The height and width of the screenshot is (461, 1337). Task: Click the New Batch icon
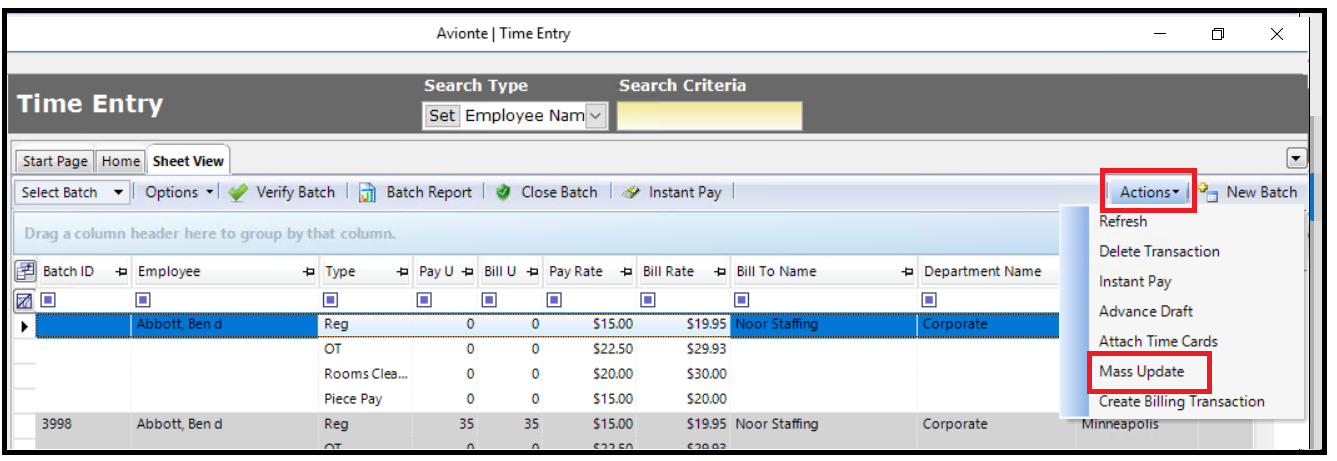1208,192
